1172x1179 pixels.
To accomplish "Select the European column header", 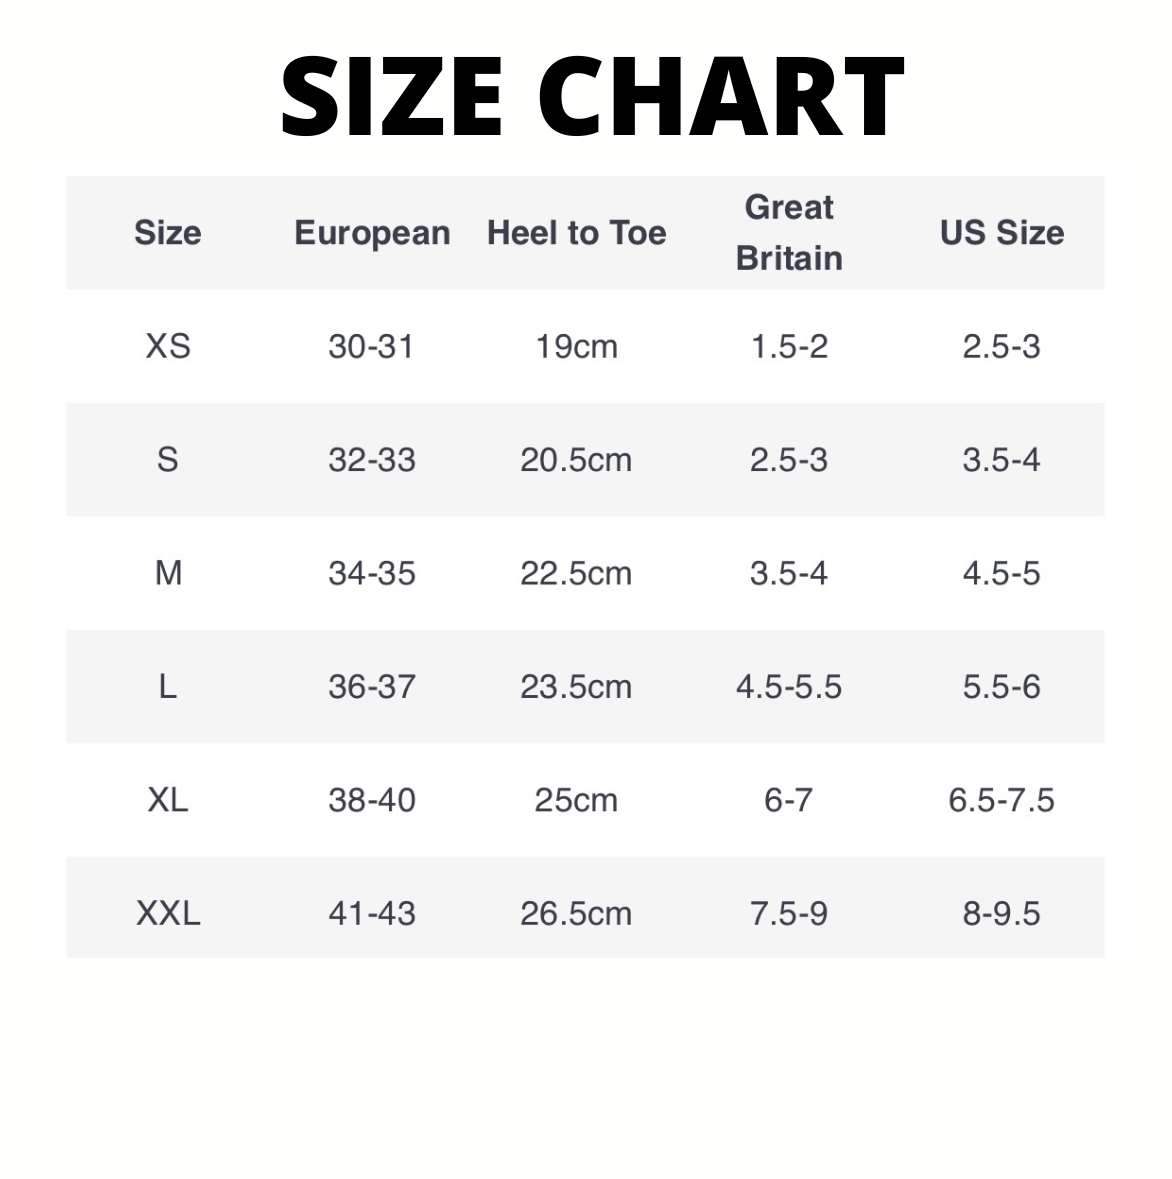I will (372, 233).
